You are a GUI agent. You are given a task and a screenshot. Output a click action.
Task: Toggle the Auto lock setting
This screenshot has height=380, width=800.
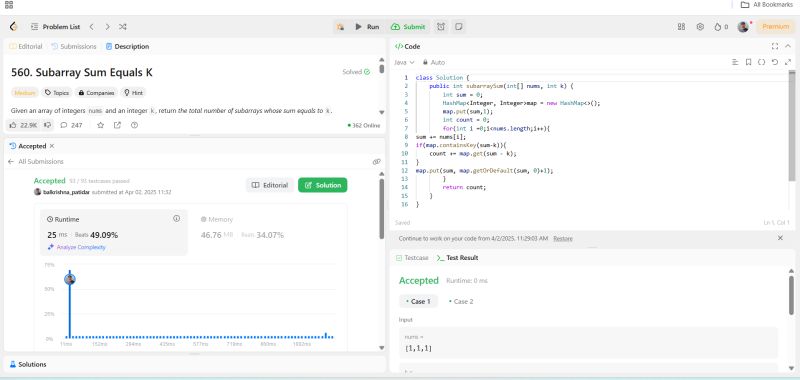434,62
